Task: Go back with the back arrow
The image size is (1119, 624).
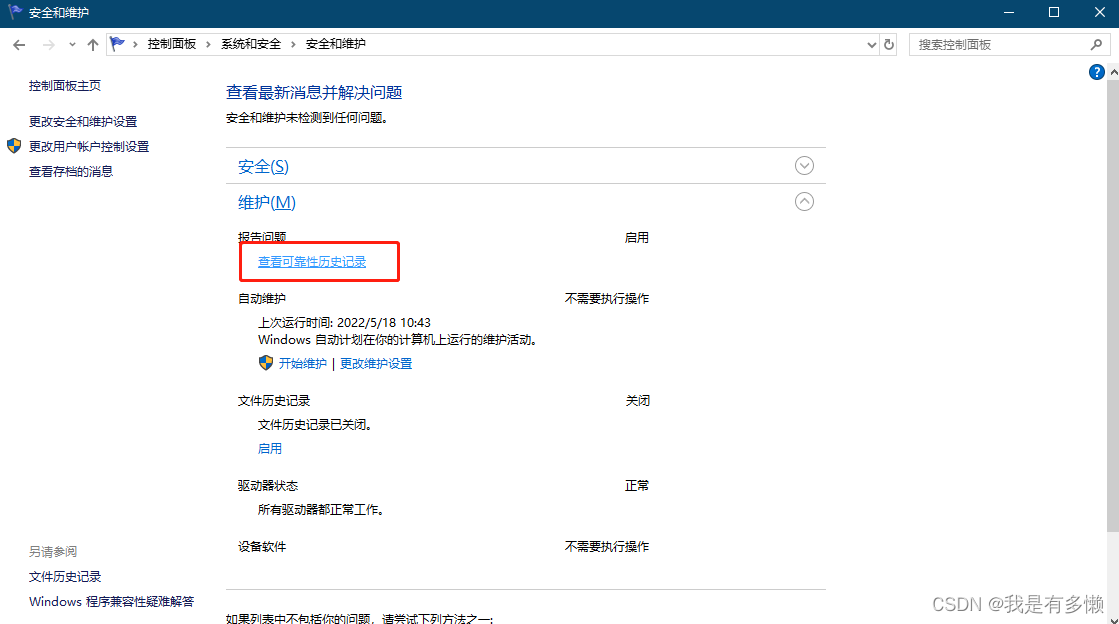Action: point(19,45)
